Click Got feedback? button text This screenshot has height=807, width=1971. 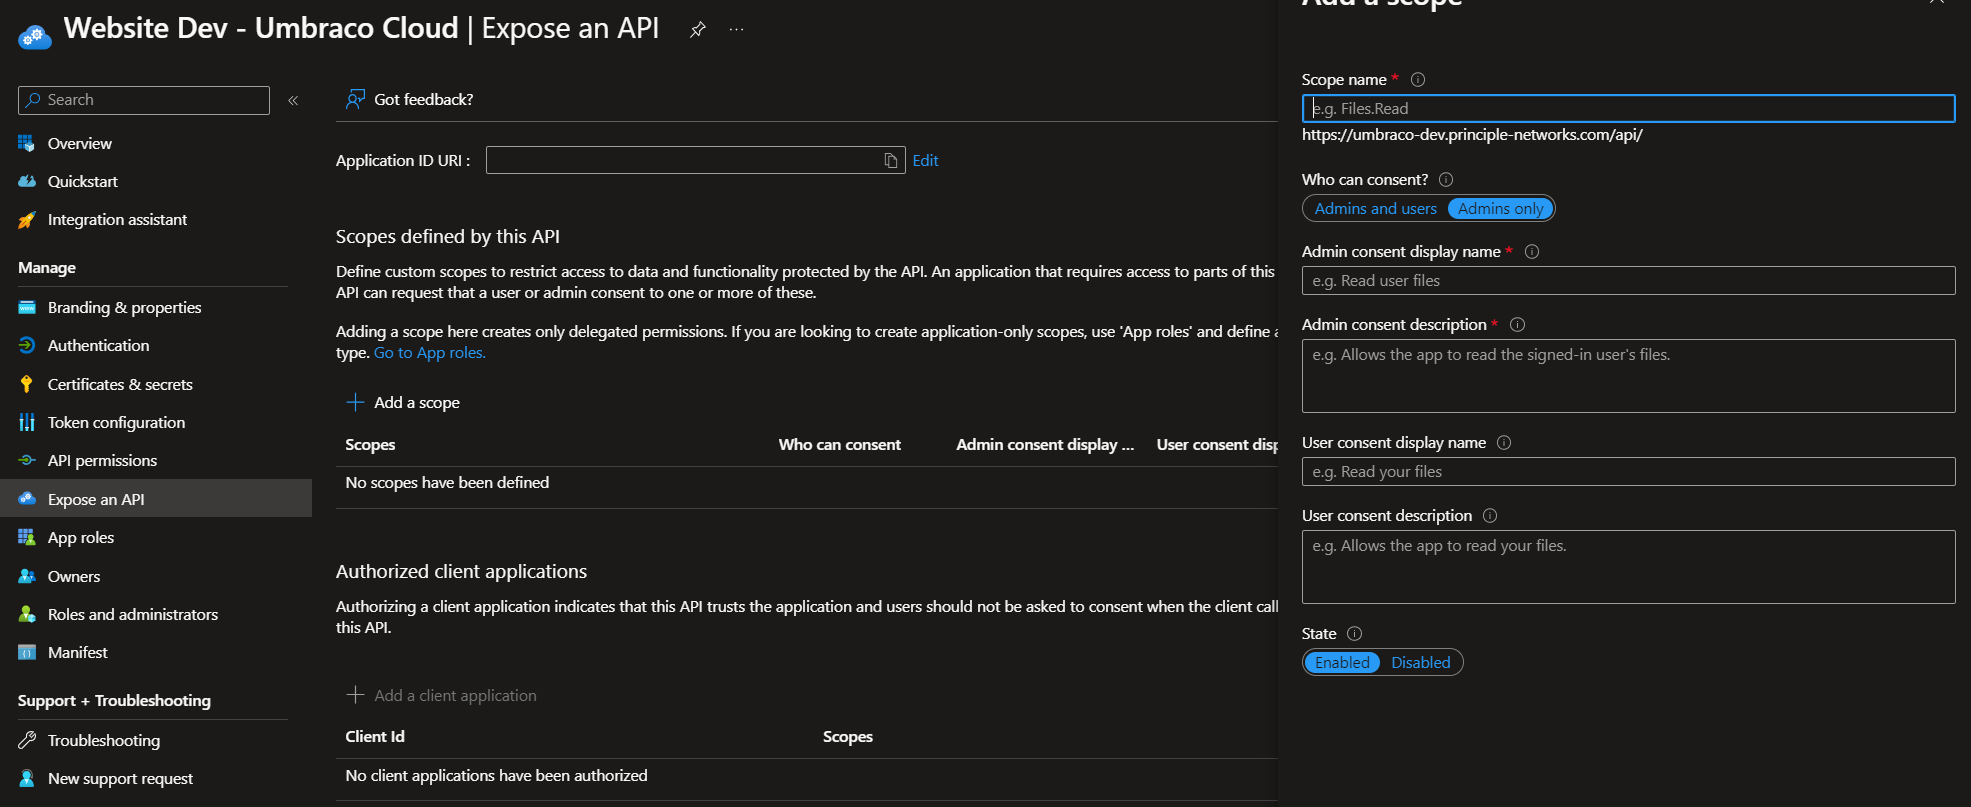coord(424,100)
